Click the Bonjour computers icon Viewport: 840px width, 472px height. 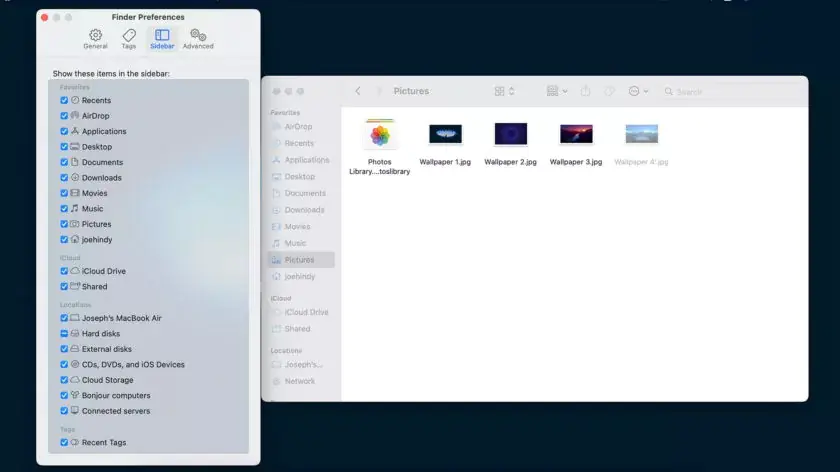[x=75, y=395]
